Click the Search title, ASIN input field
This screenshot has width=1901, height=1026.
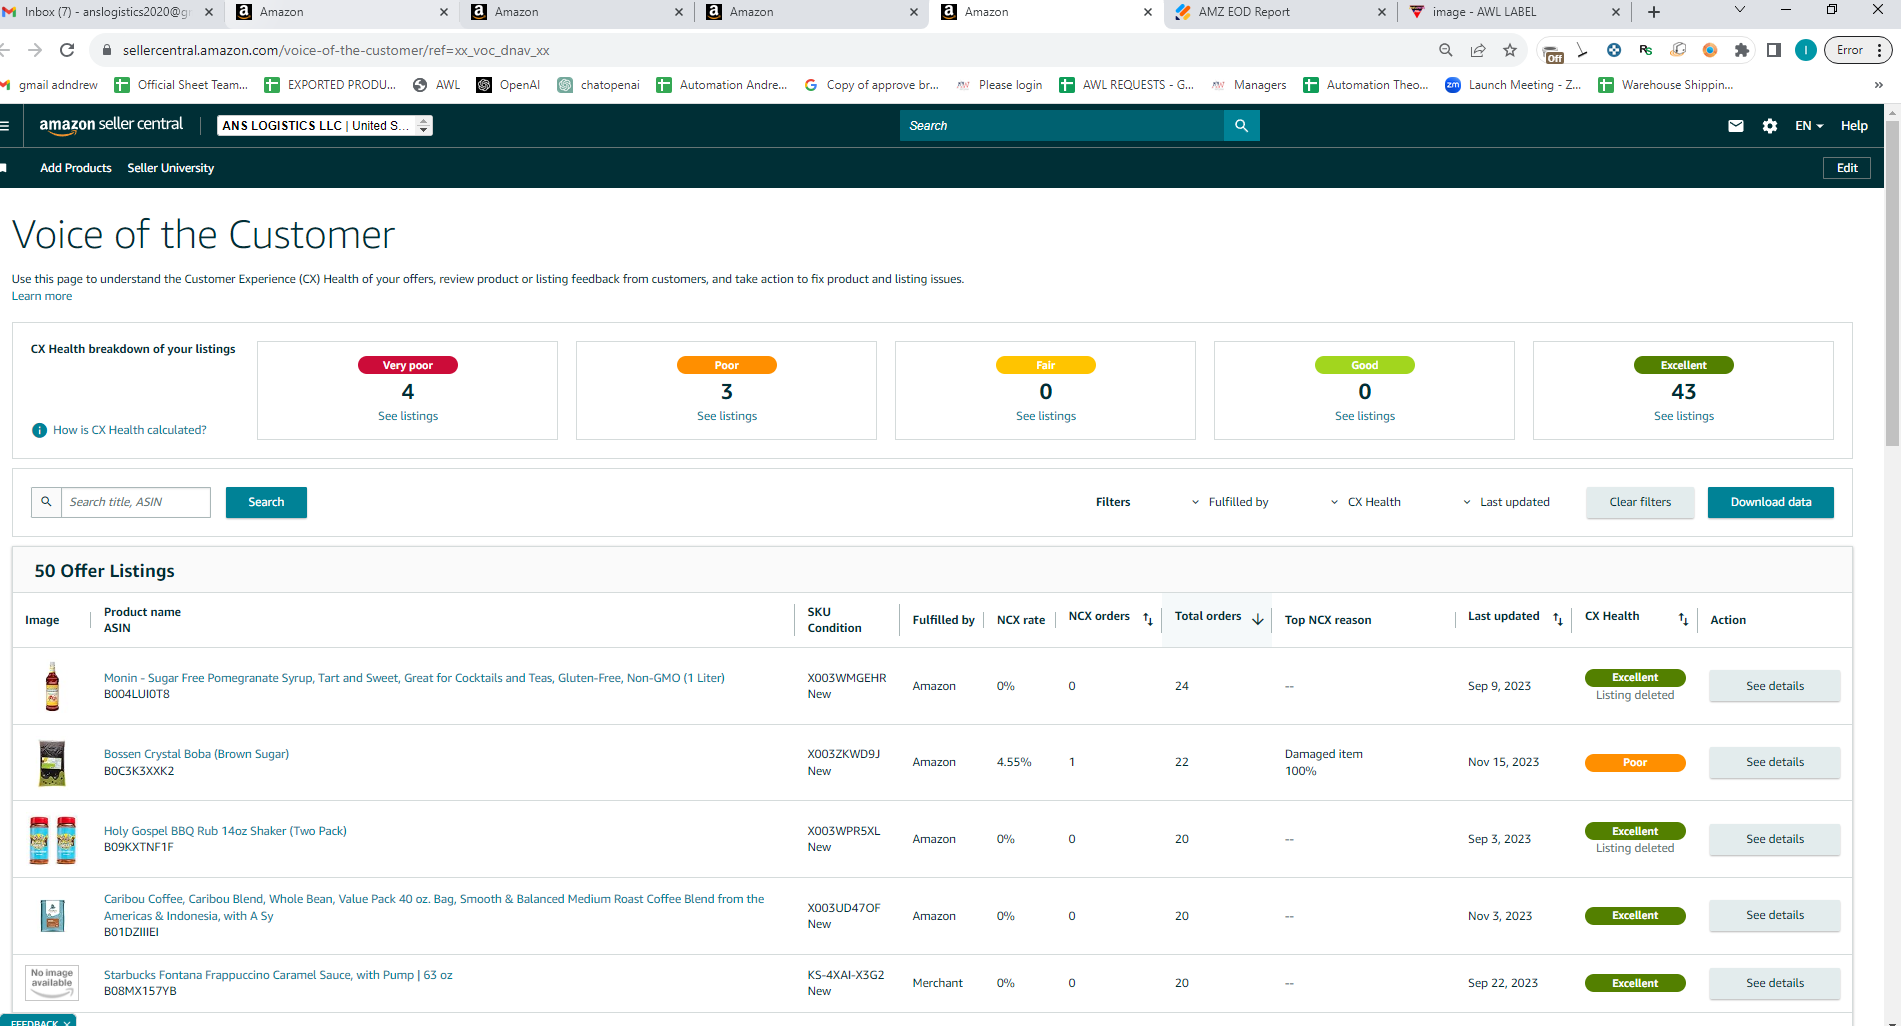point(136,502)
